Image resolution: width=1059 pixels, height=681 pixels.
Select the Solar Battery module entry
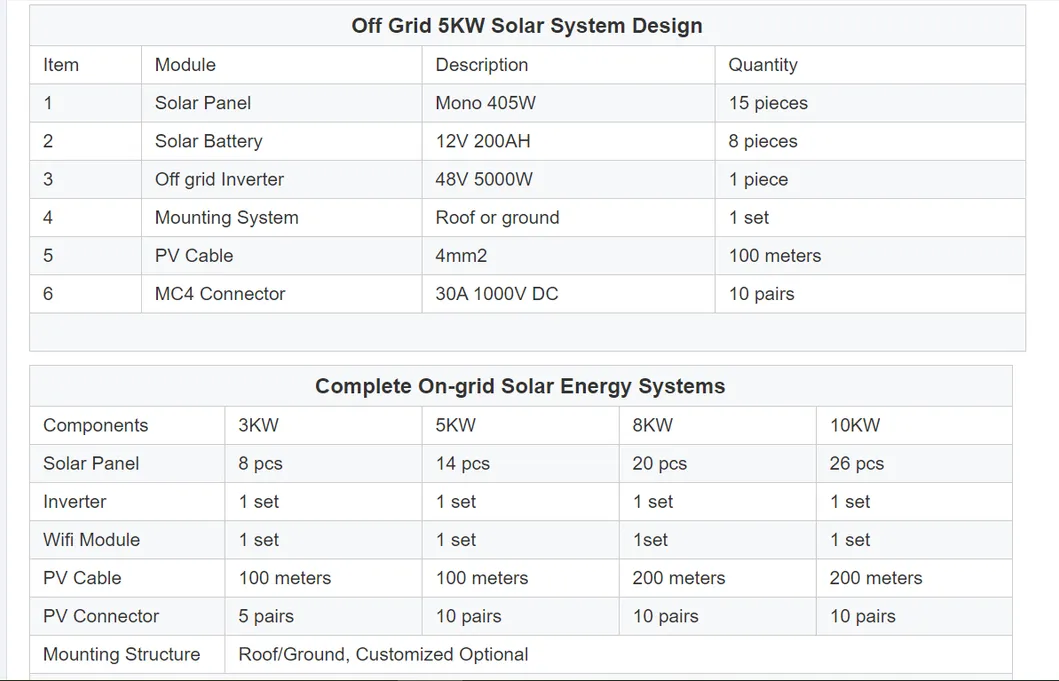tap(207, 141)
